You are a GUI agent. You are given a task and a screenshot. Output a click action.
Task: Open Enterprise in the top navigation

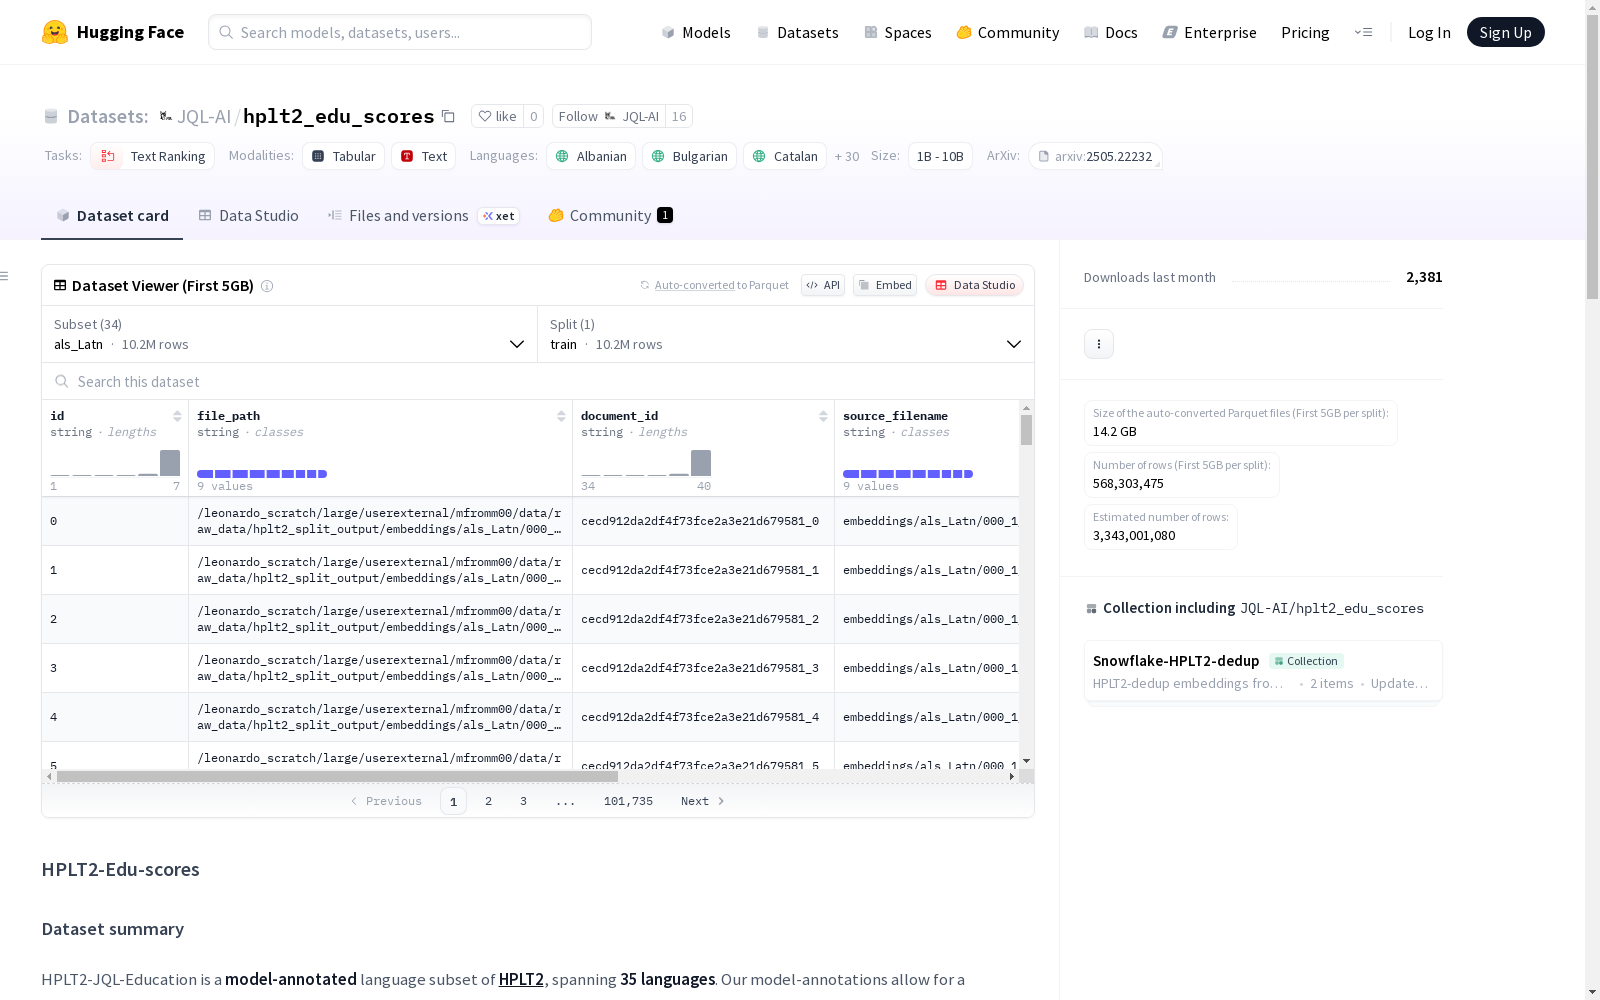click(1210, 32)
